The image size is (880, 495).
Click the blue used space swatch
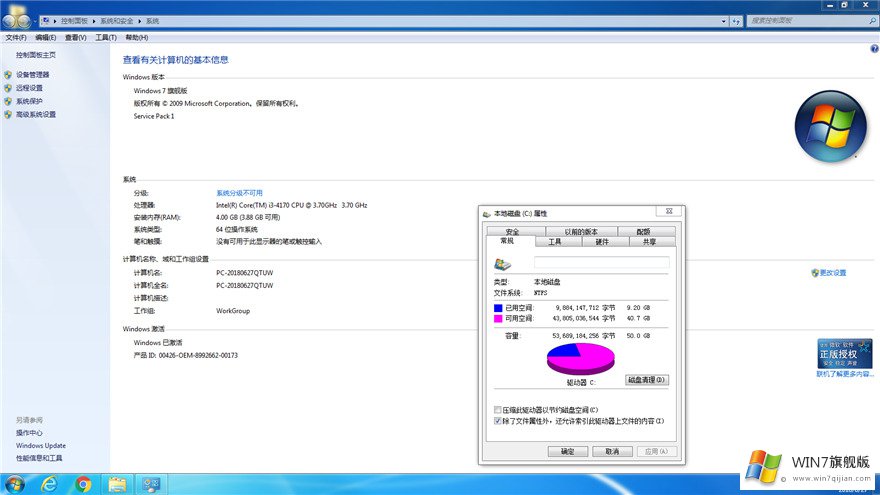point(498,308)
